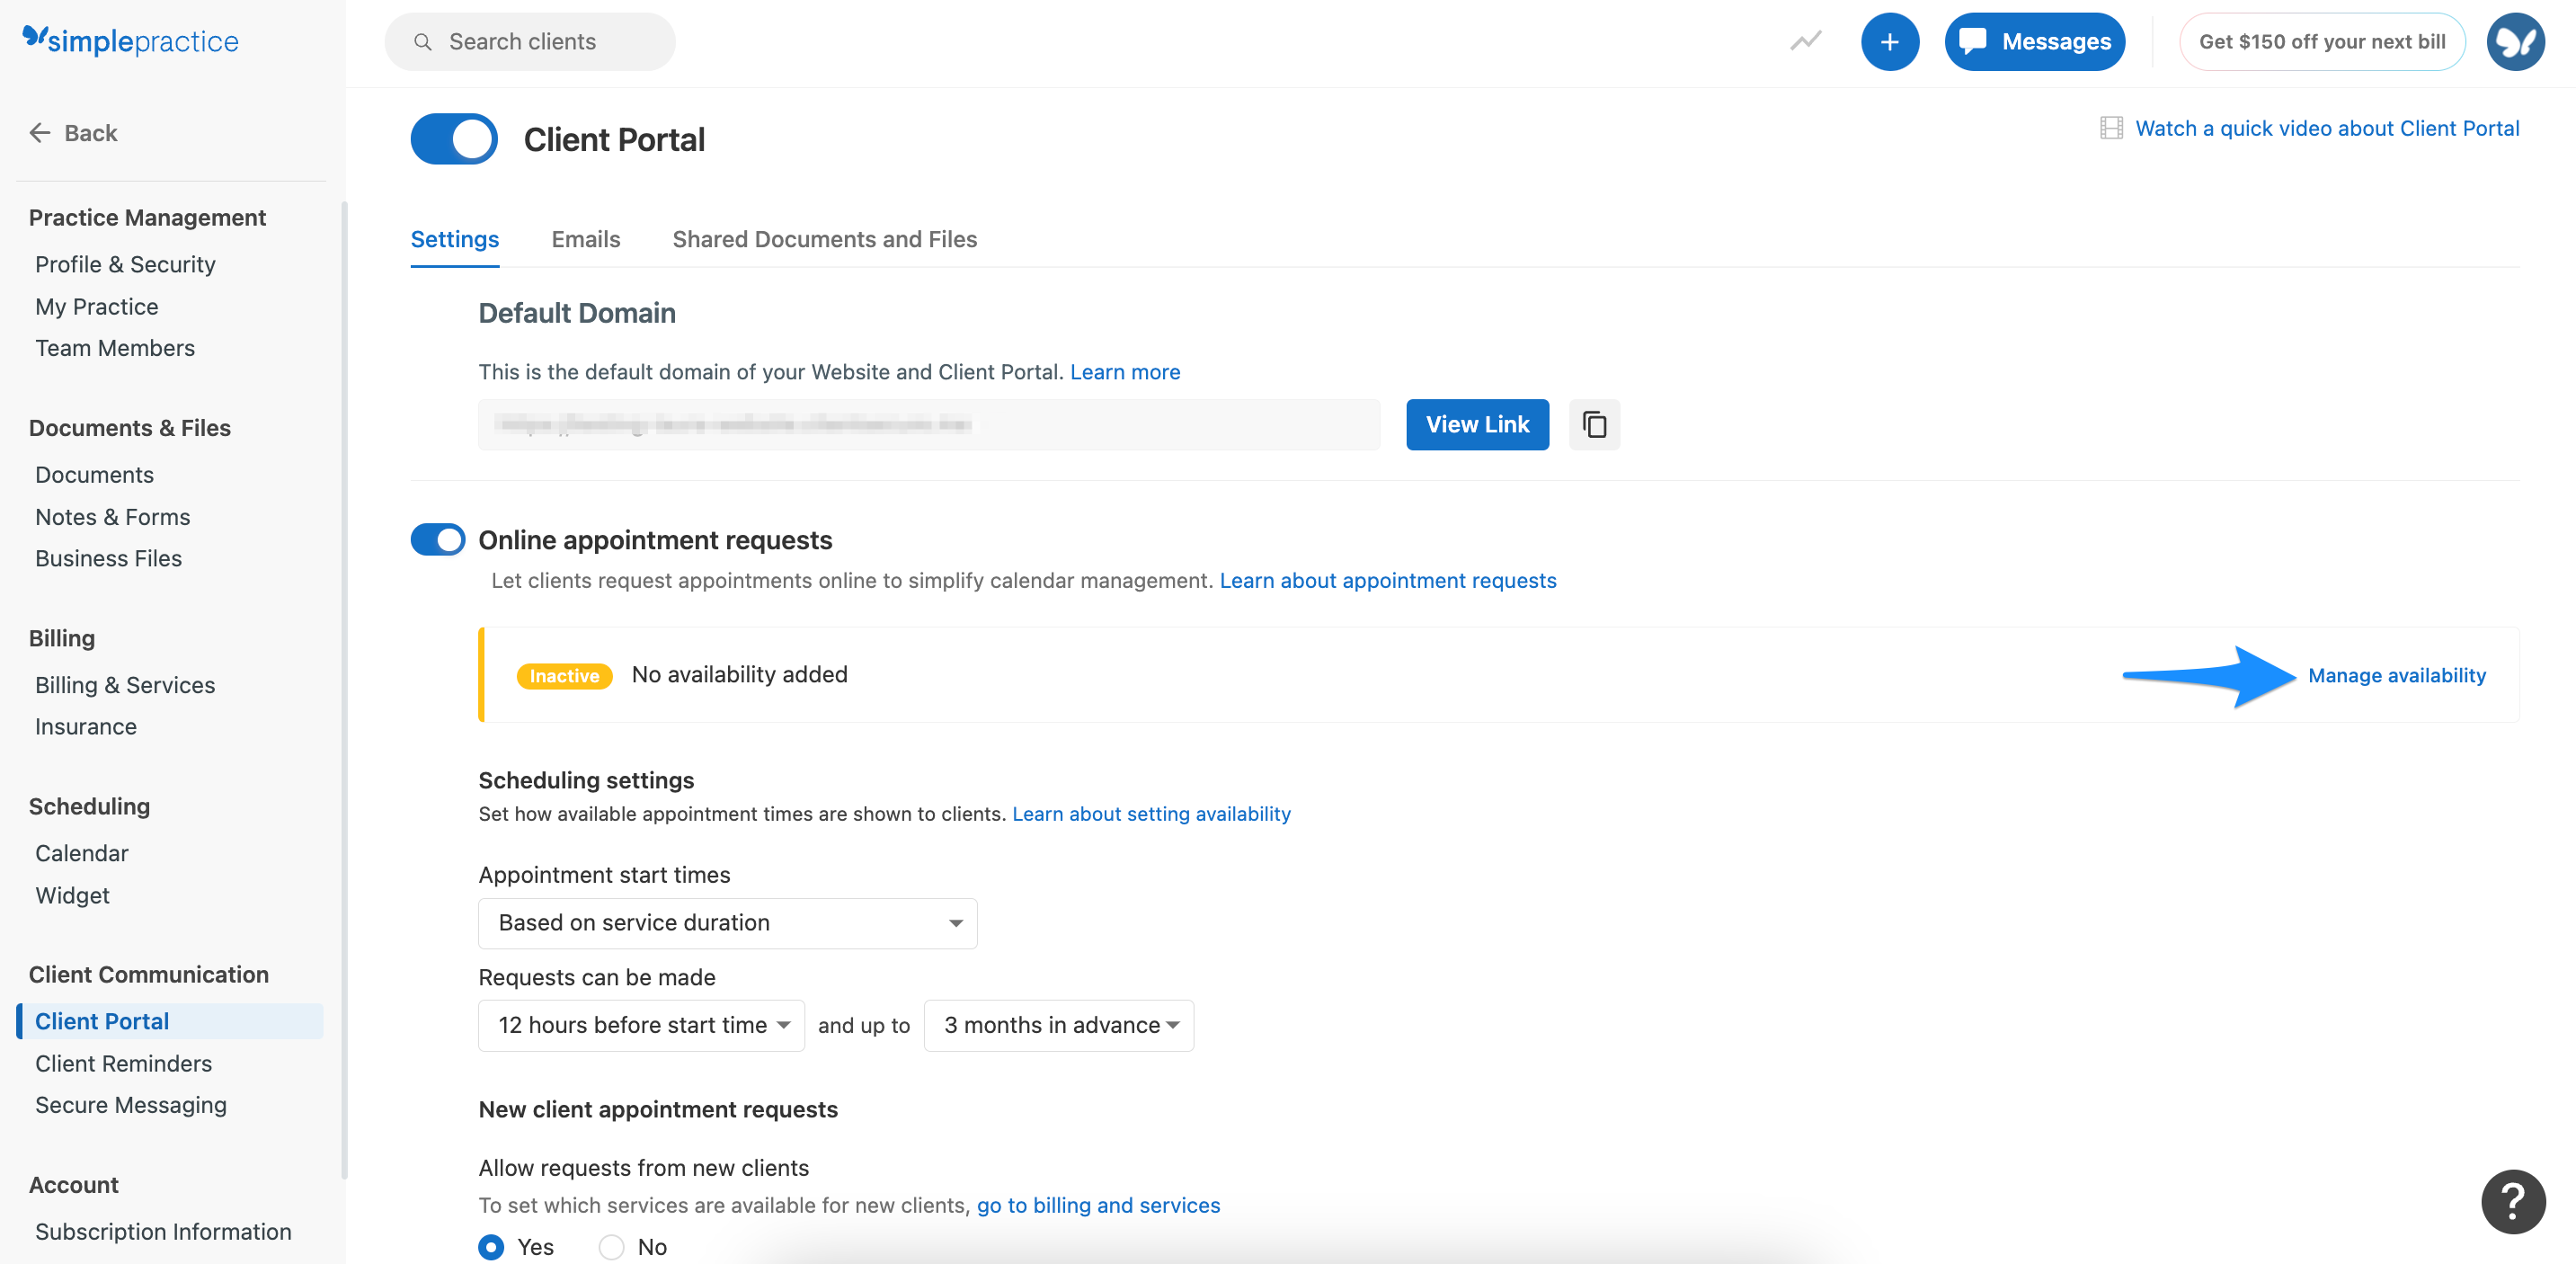2576x1264 pixels.
Task: Open the Appointment start times dropdown
Action: (727, 923)
